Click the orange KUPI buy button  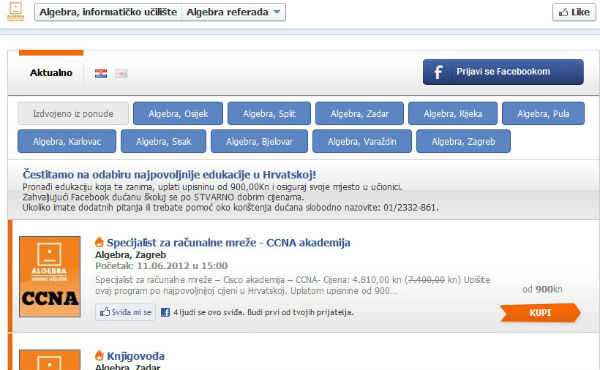pos(540,313)
